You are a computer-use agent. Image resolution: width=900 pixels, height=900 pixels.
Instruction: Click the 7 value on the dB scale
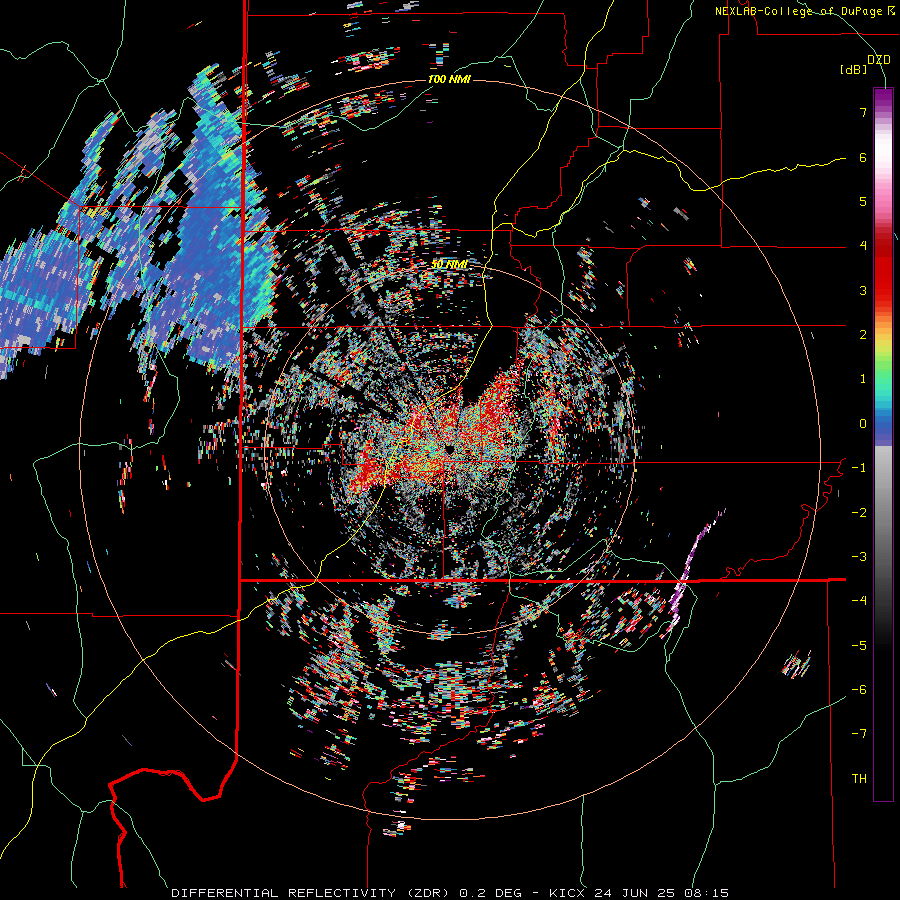tap(863, 112)
